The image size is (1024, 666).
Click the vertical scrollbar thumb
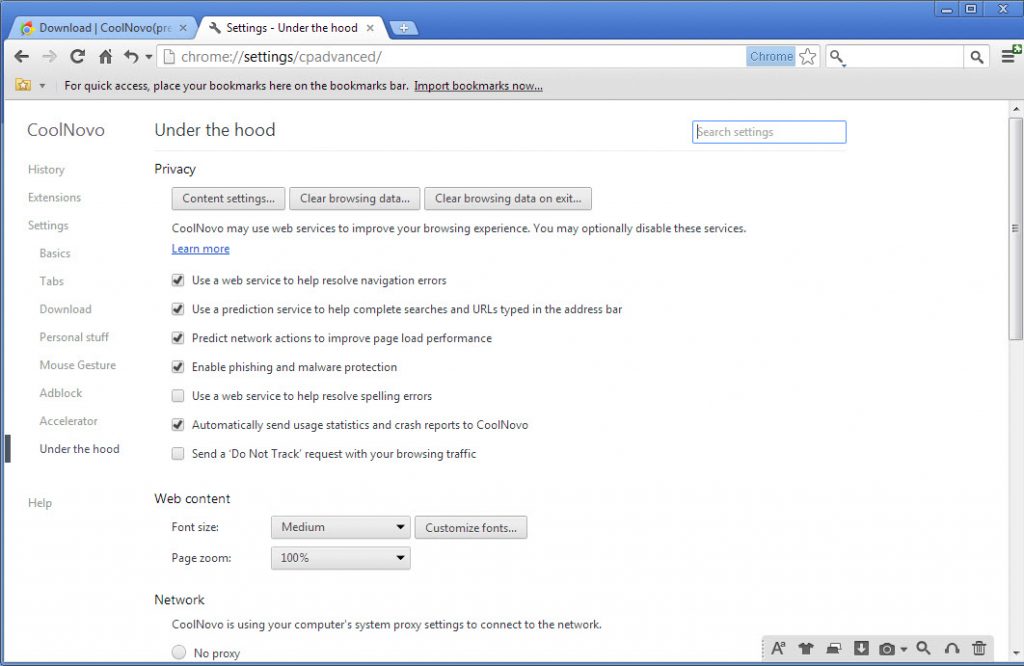pyautogui.click(x=1016, y=228)
